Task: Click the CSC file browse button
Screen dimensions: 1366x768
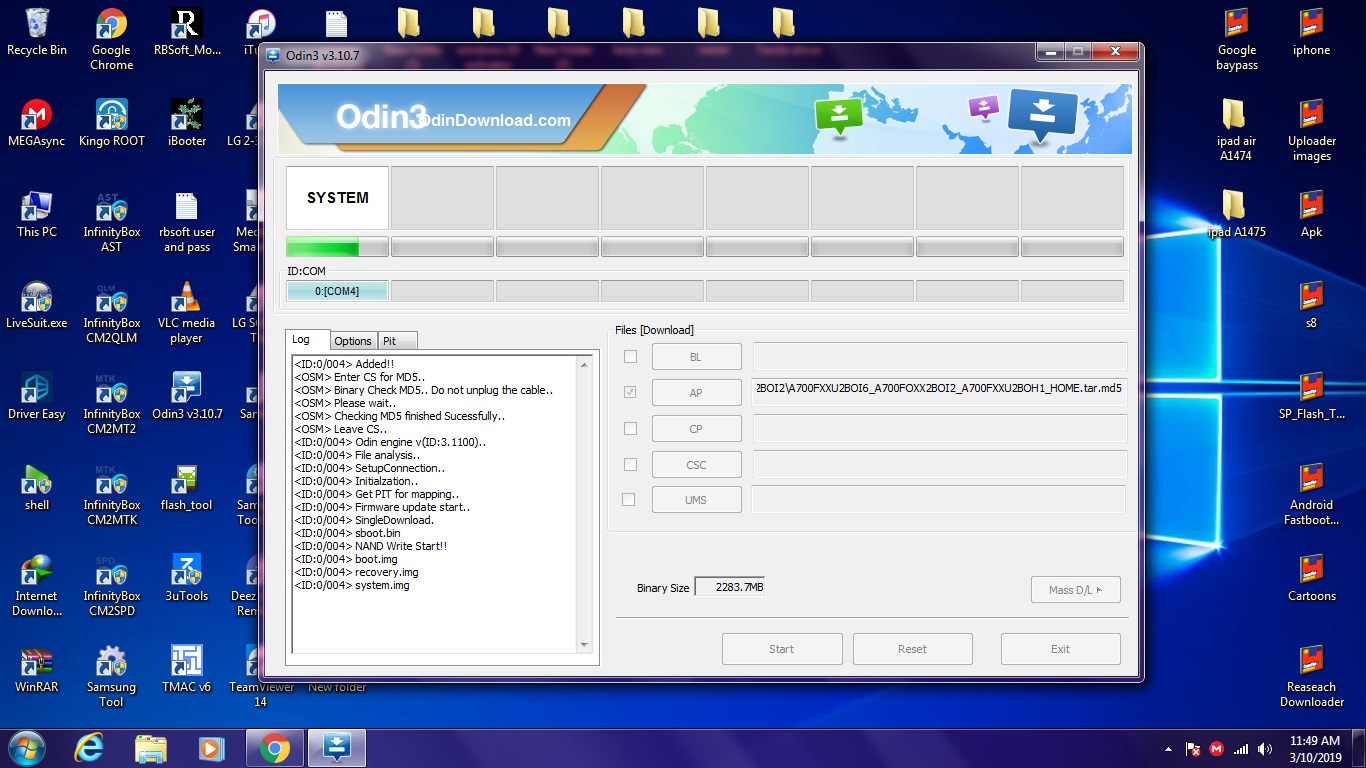Action: click(x=696, y=465)
